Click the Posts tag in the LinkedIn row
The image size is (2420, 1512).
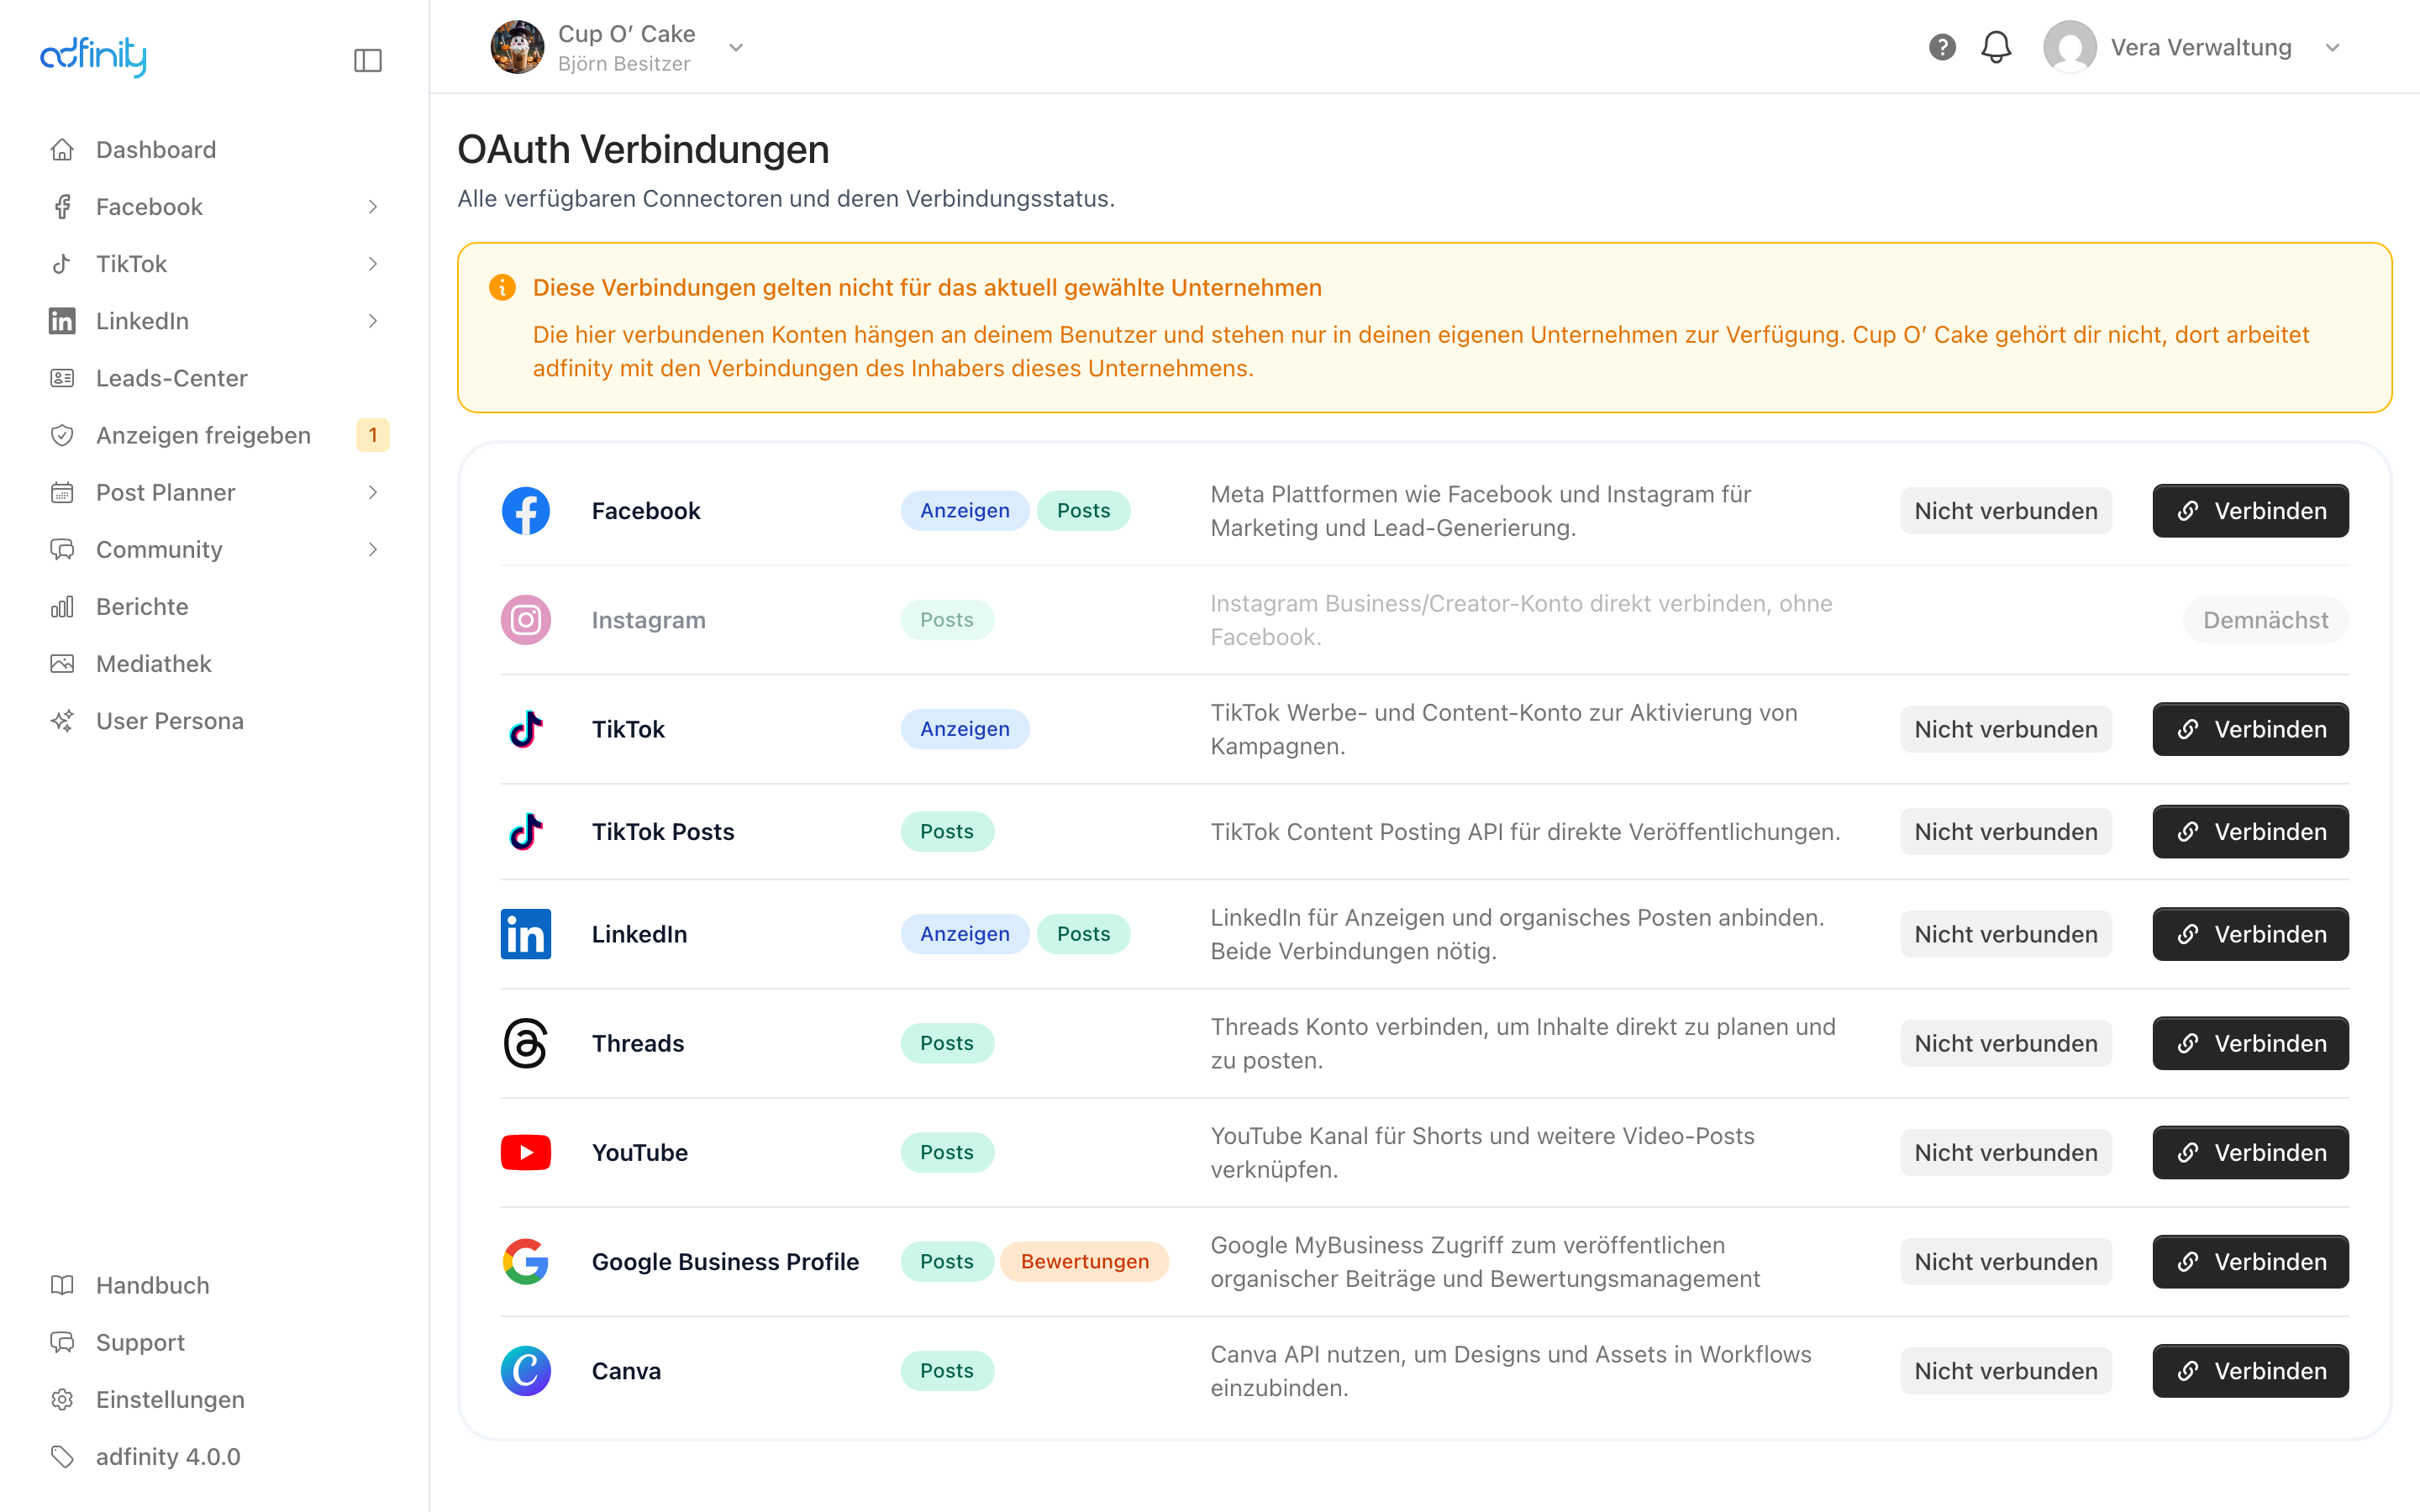coord(1084,934)
